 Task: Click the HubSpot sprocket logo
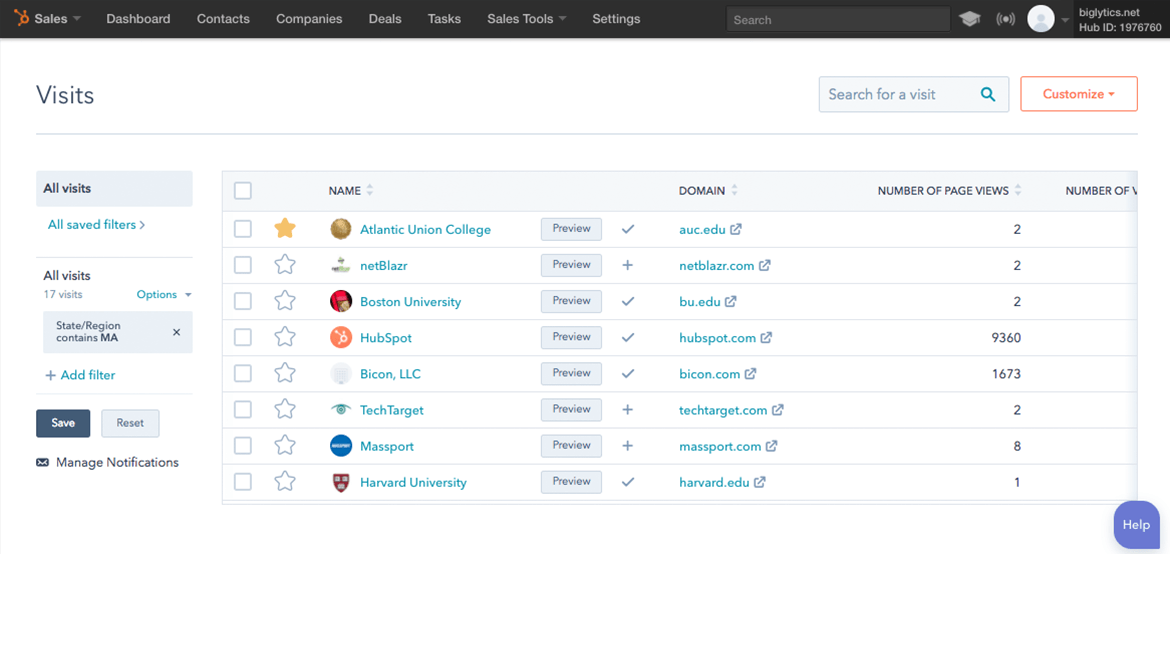coord(22,17)
